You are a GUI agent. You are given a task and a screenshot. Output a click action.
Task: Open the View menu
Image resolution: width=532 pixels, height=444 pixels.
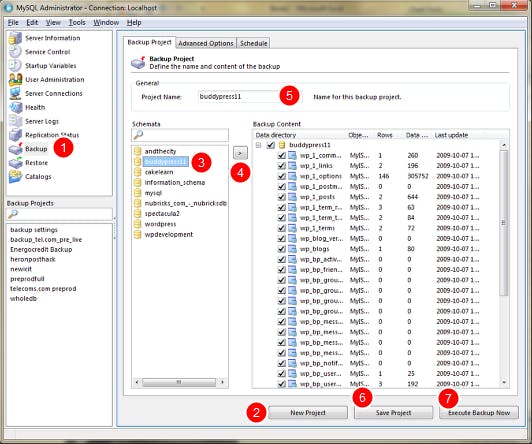[53, 23]
